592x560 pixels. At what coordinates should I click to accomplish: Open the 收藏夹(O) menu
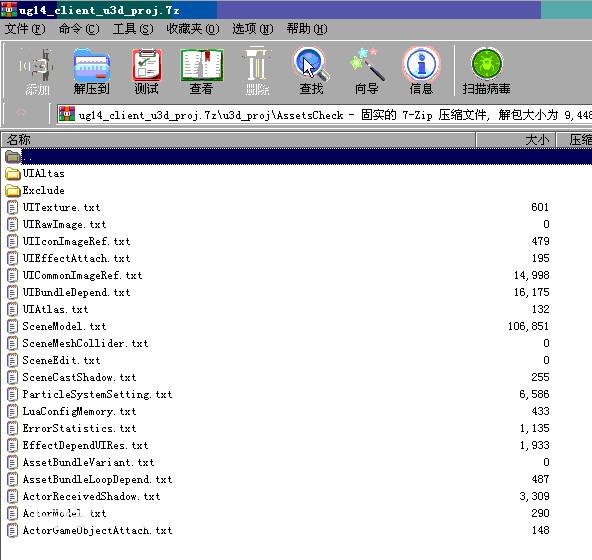(193, 29)
